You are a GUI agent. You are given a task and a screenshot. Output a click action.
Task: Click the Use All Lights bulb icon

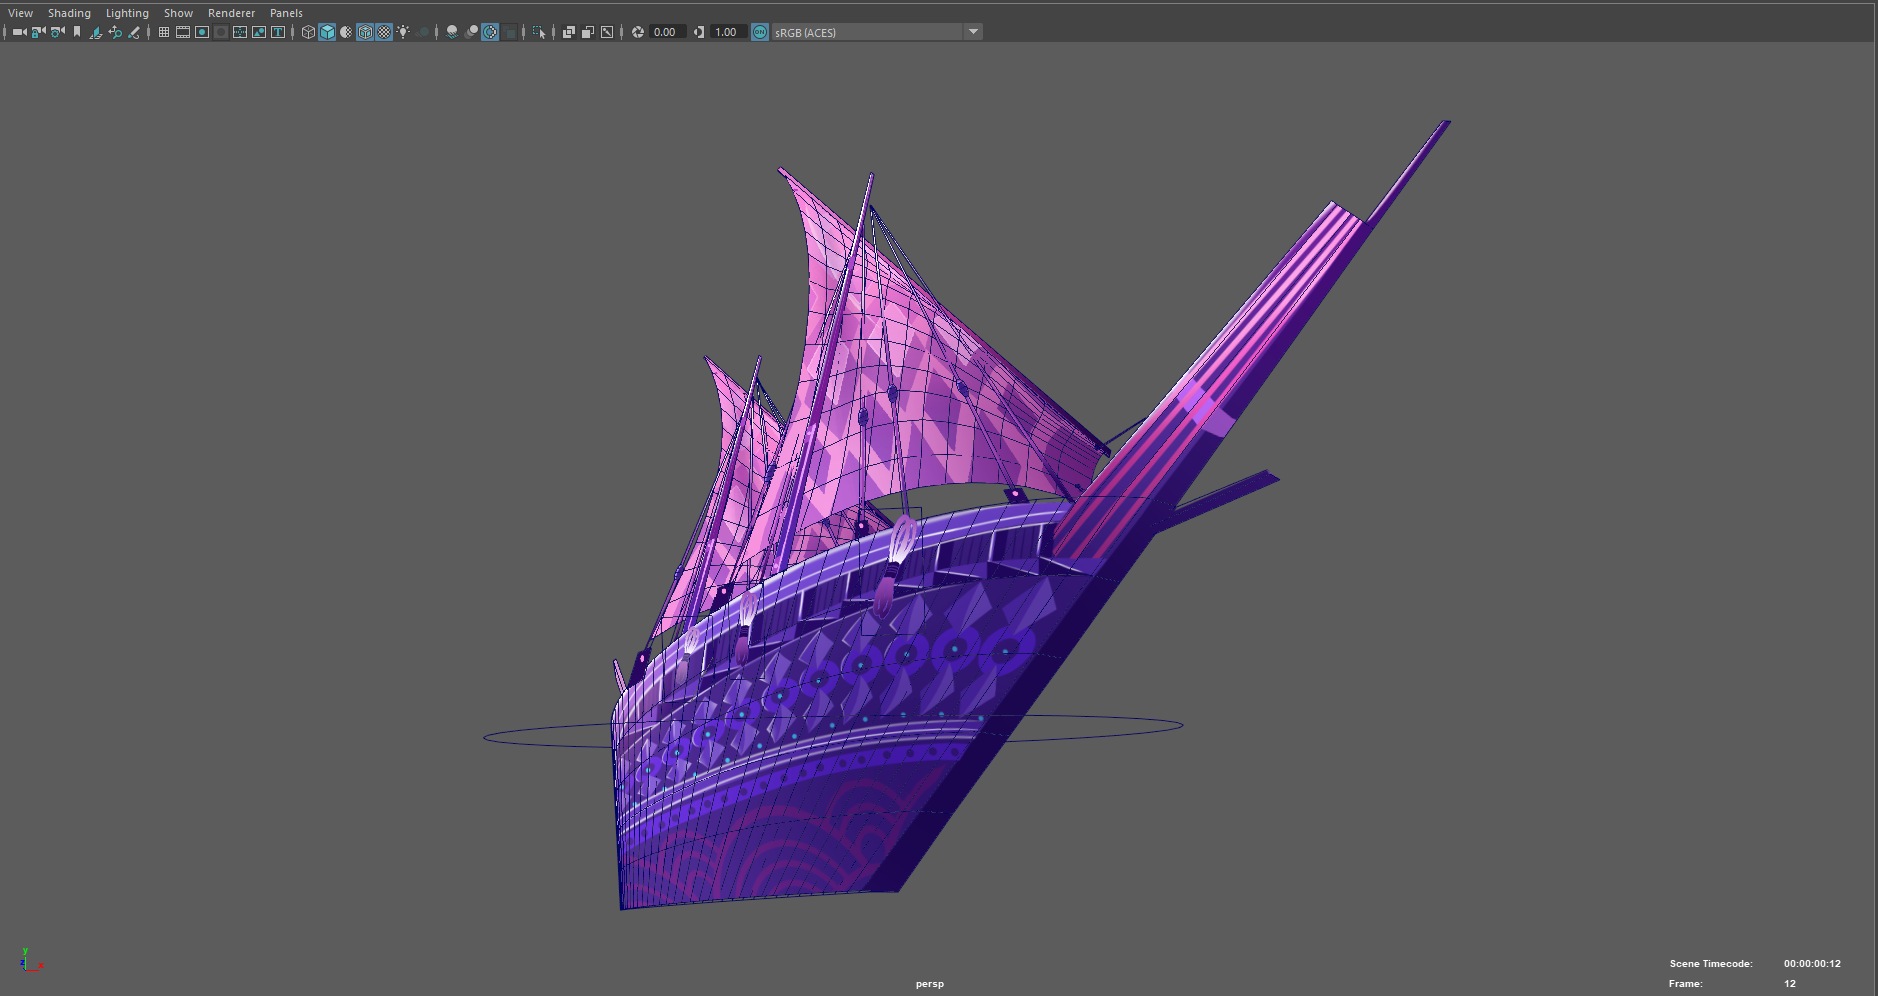tap(403, 32)
